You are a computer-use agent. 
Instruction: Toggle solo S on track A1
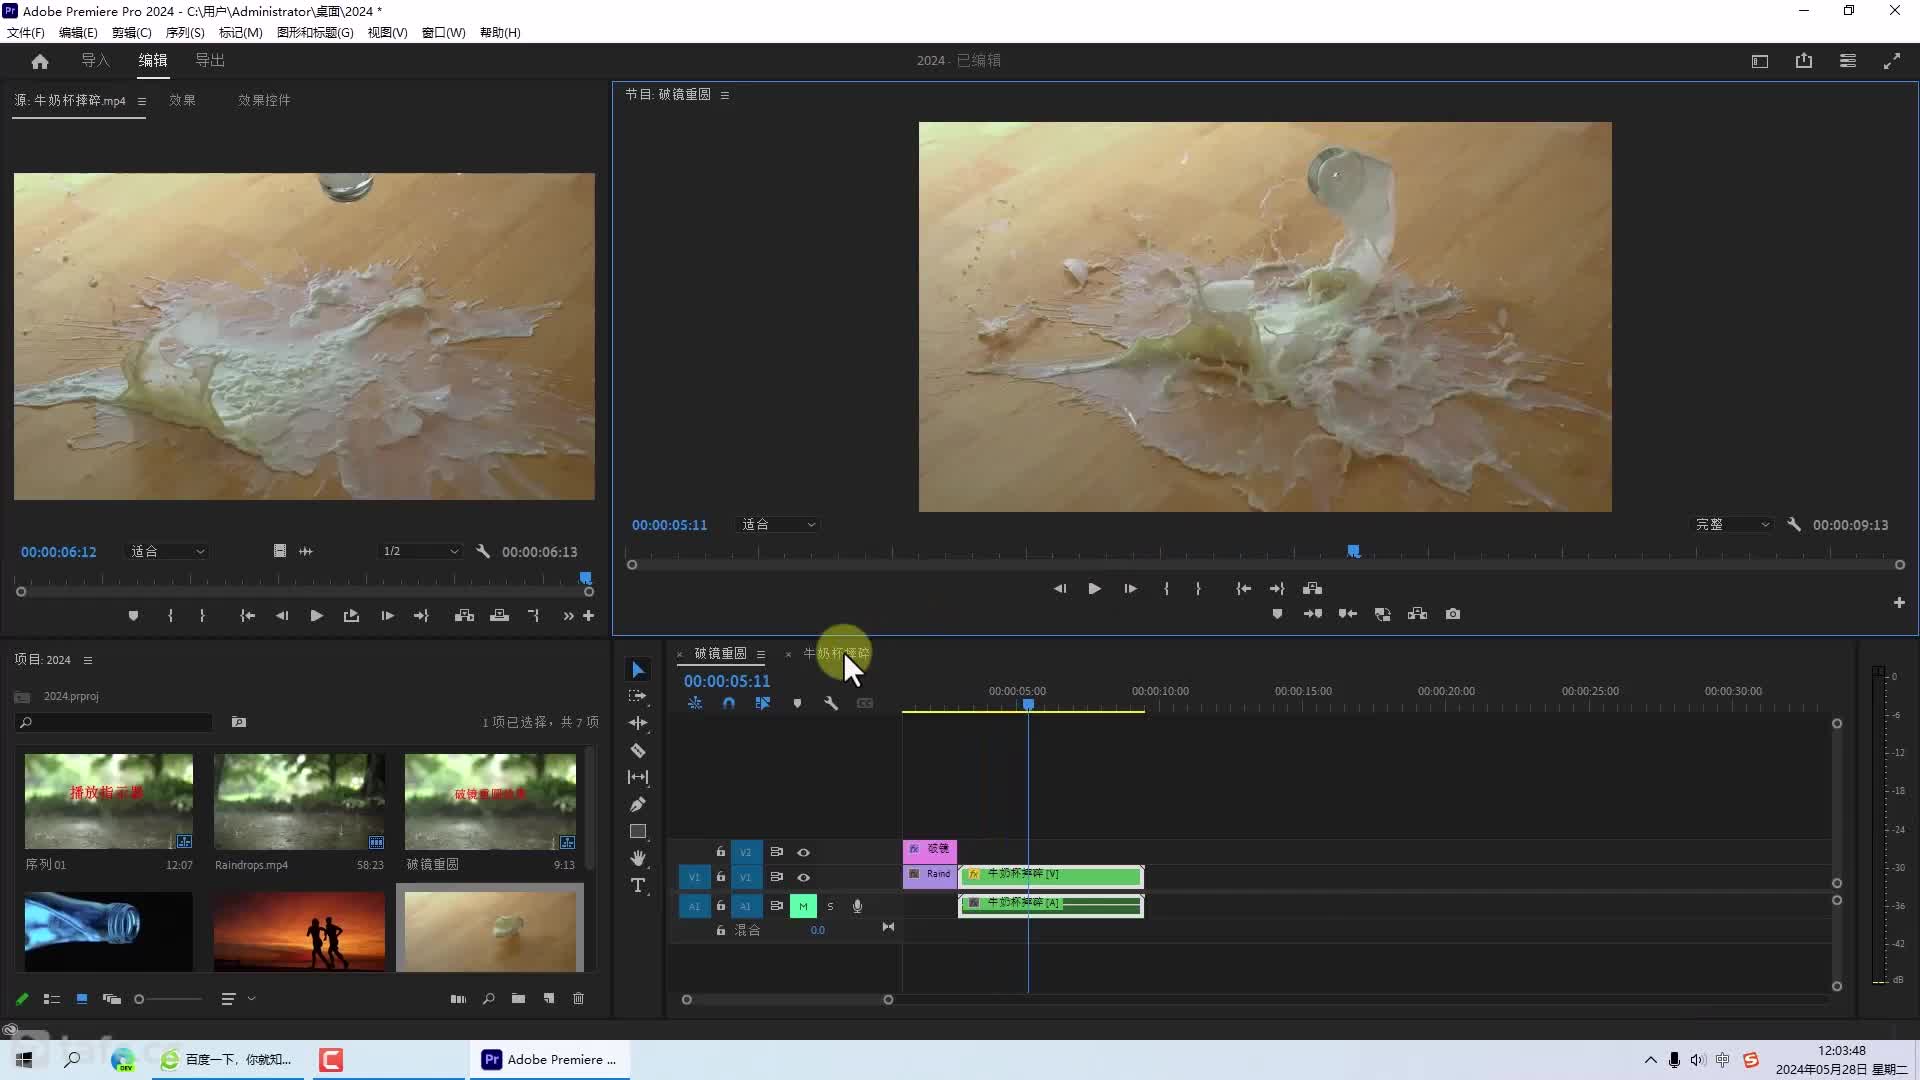[830, 906]
